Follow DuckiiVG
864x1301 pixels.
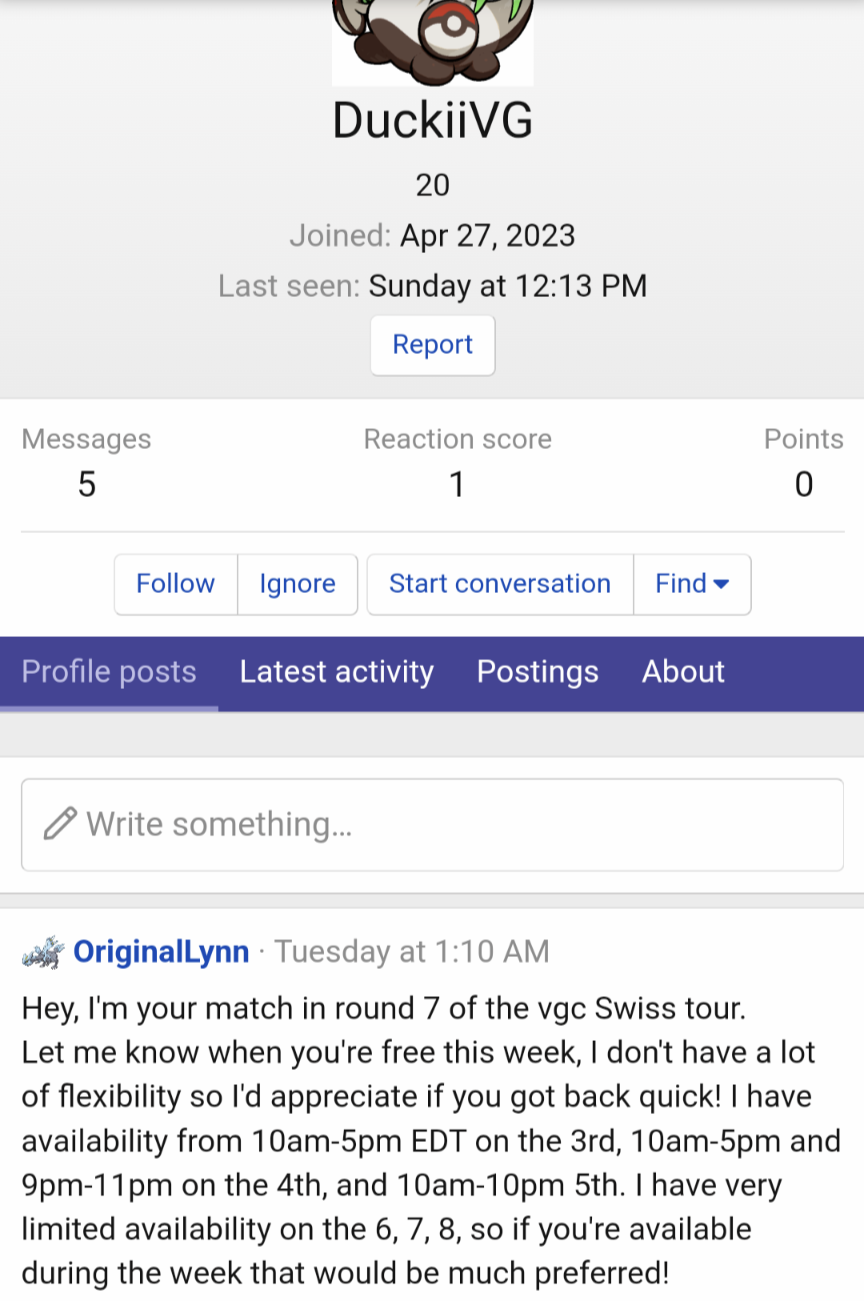click(x=175, y=584)
